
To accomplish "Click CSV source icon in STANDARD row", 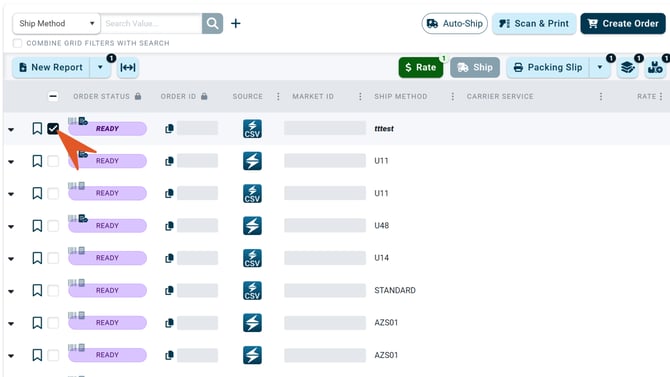I will [252, 291].
